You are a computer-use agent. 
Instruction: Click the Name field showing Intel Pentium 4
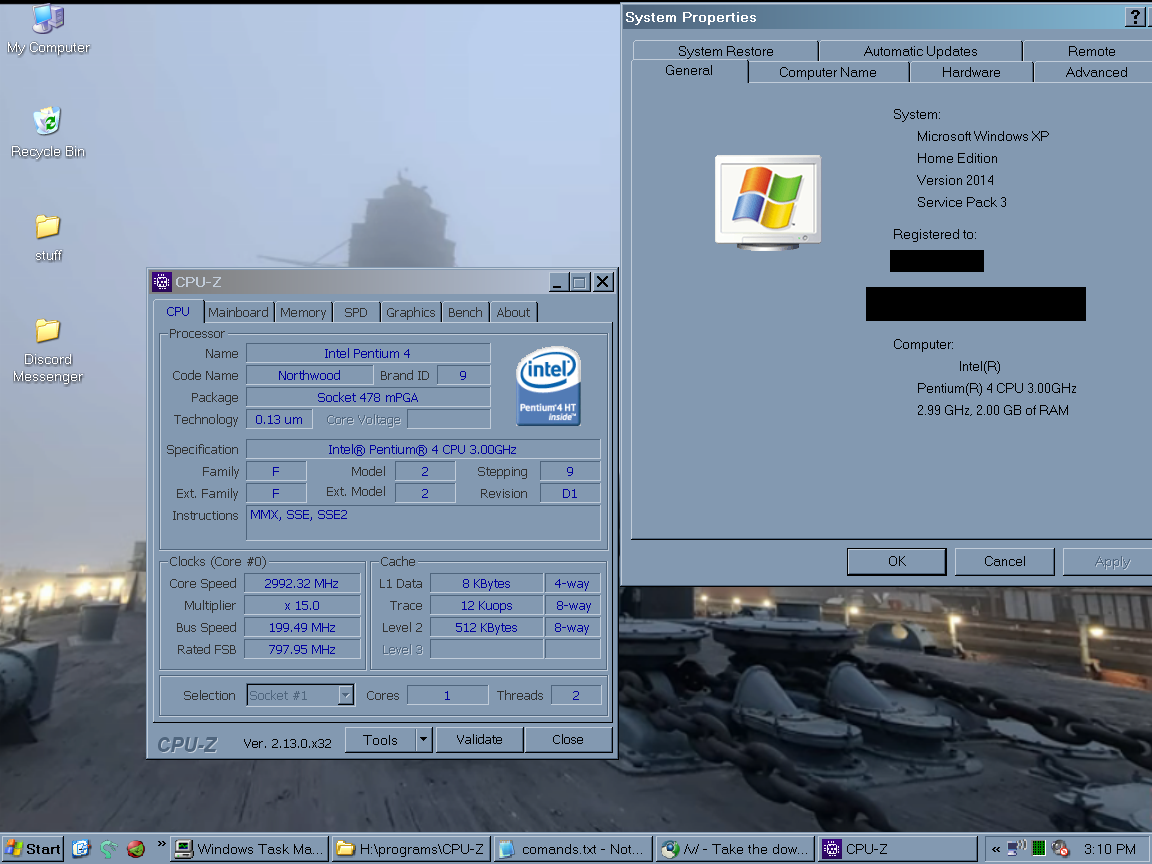[x=367, y=353]
